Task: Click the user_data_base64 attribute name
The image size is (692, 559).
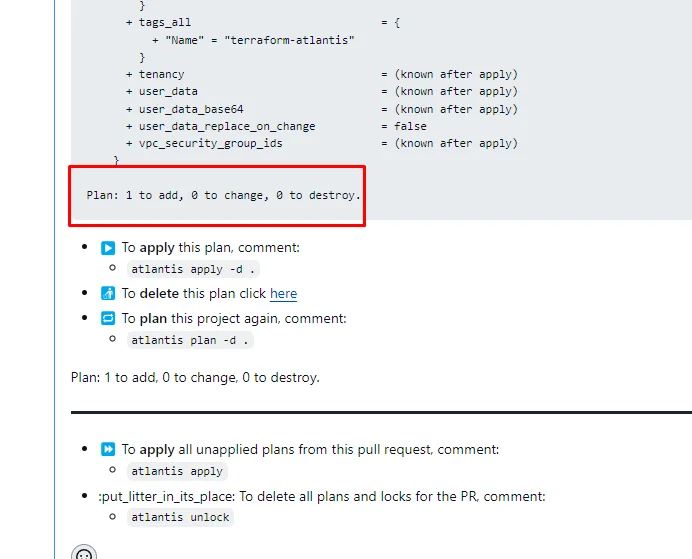Action: [191, 109]
